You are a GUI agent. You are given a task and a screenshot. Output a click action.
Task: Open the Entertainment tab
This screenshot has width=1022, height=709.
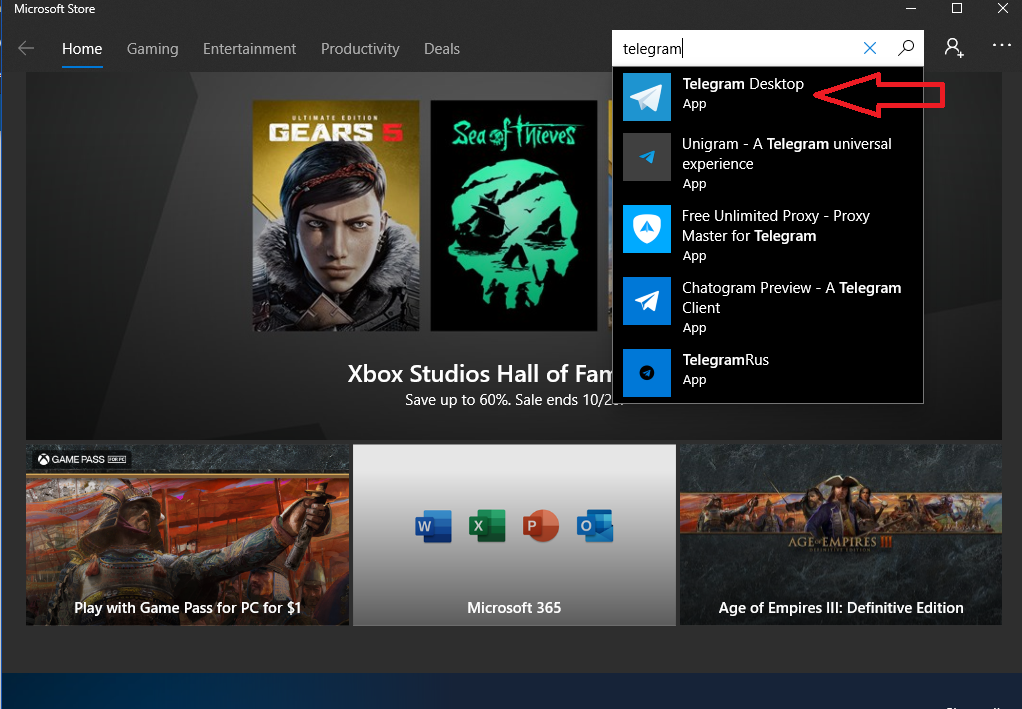(x=249, y=48)
